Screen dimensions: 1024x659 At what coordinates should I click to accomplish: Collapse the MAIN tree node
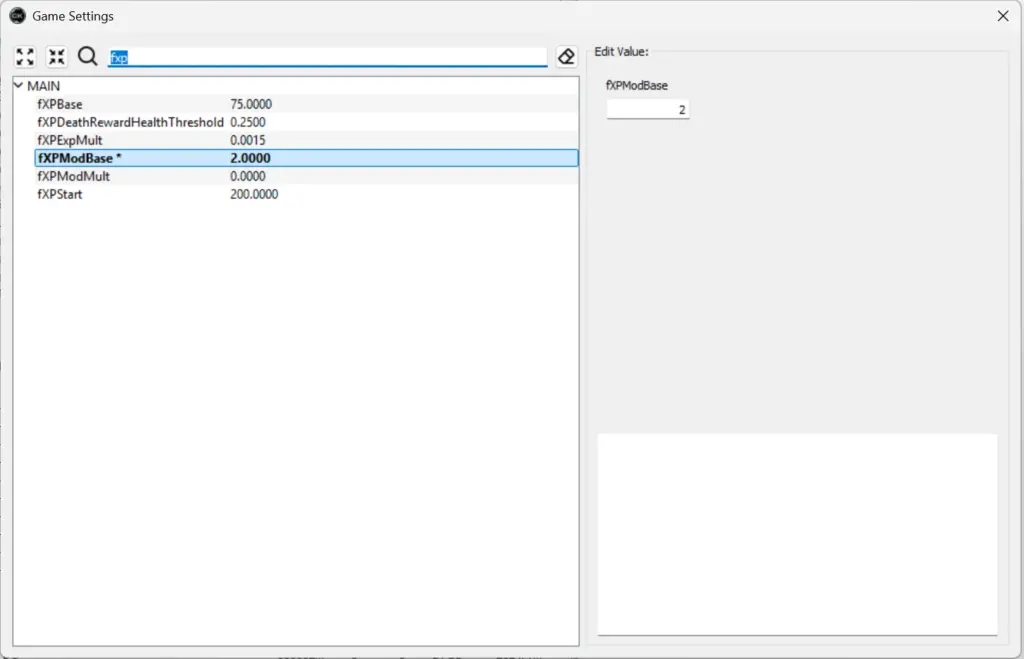click(x=18, y=86)
